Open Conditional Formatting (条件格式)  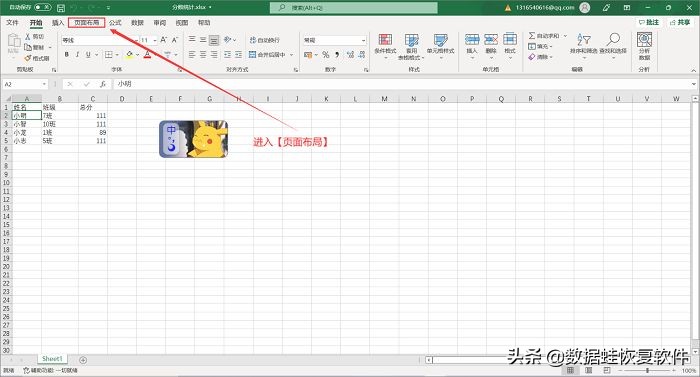[385, 46]
